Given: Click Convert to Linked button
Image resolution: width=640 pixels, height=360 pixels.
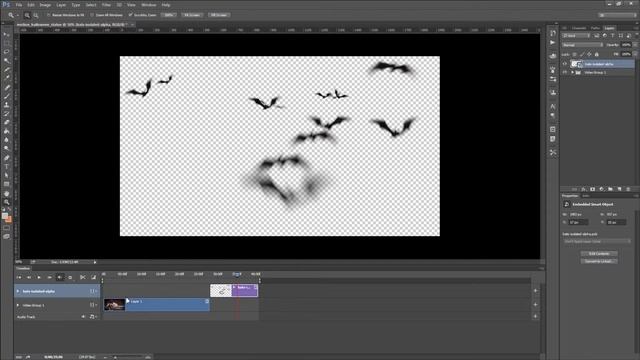Looking at the screenshot, I should 599,261.
